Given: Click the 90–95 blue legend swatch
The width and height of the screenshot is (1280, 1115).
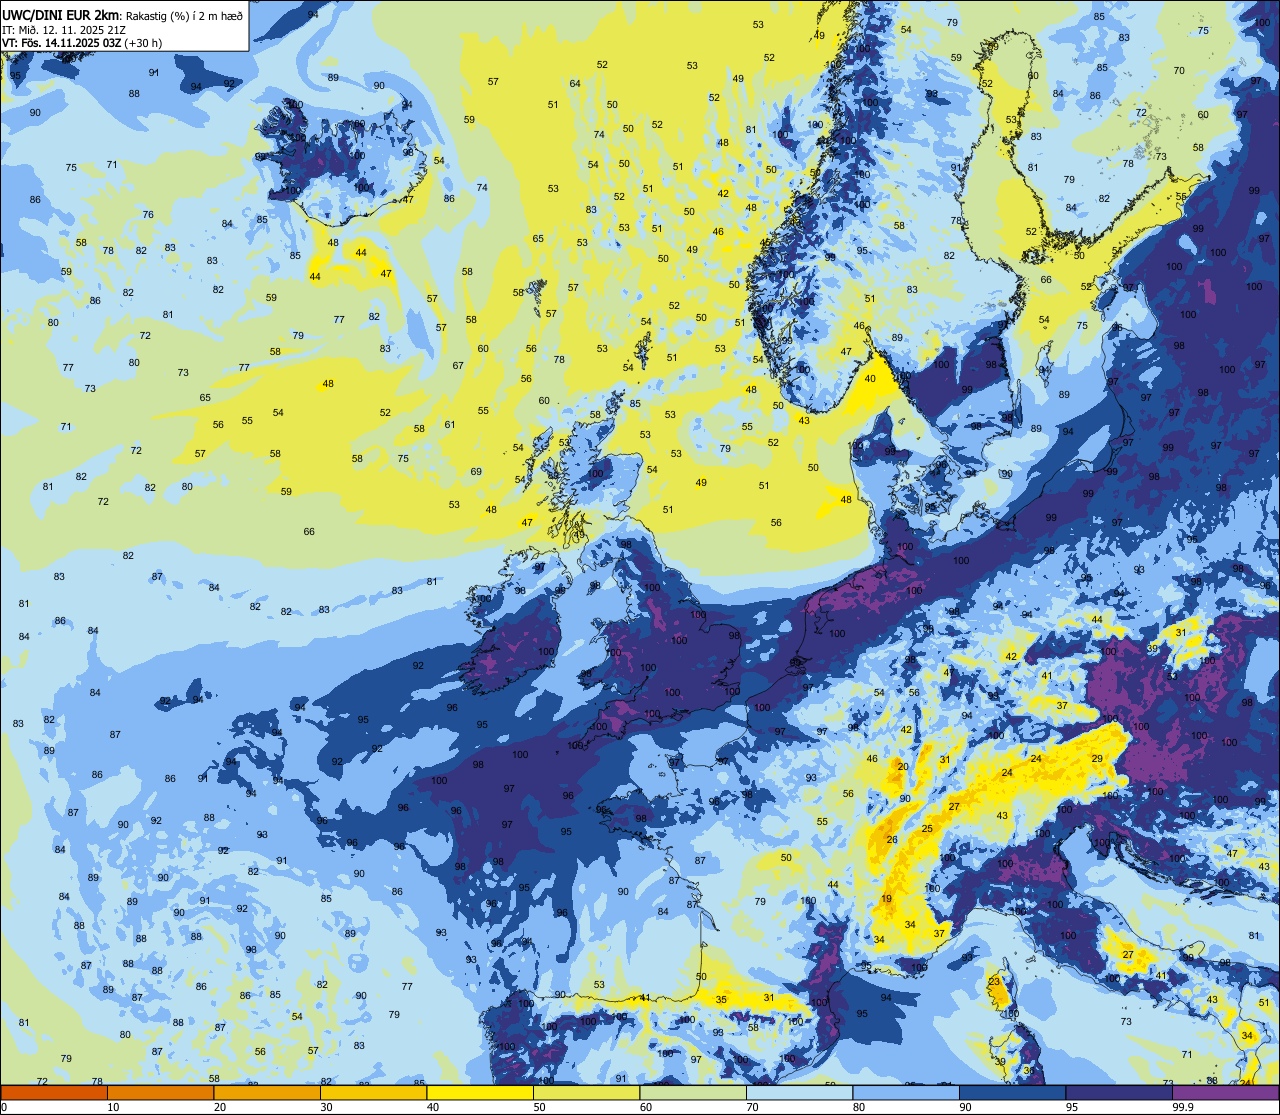Looking at the screenshot, I should tap(1012, 1092).
